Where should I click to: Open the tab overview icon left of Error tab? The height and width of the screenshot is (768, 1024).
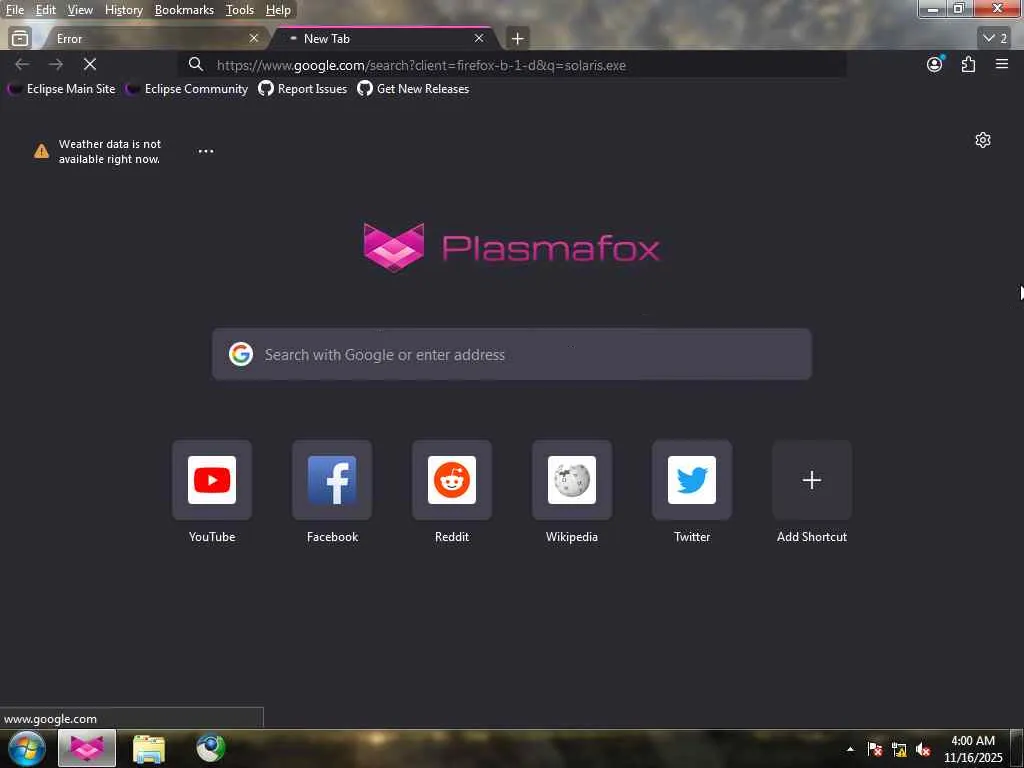20,39
